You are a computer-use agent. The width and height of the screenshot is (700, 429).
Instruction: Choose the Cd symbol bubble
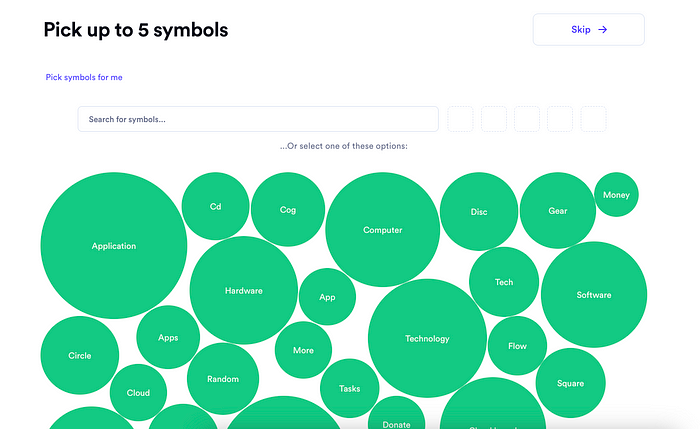216,206
